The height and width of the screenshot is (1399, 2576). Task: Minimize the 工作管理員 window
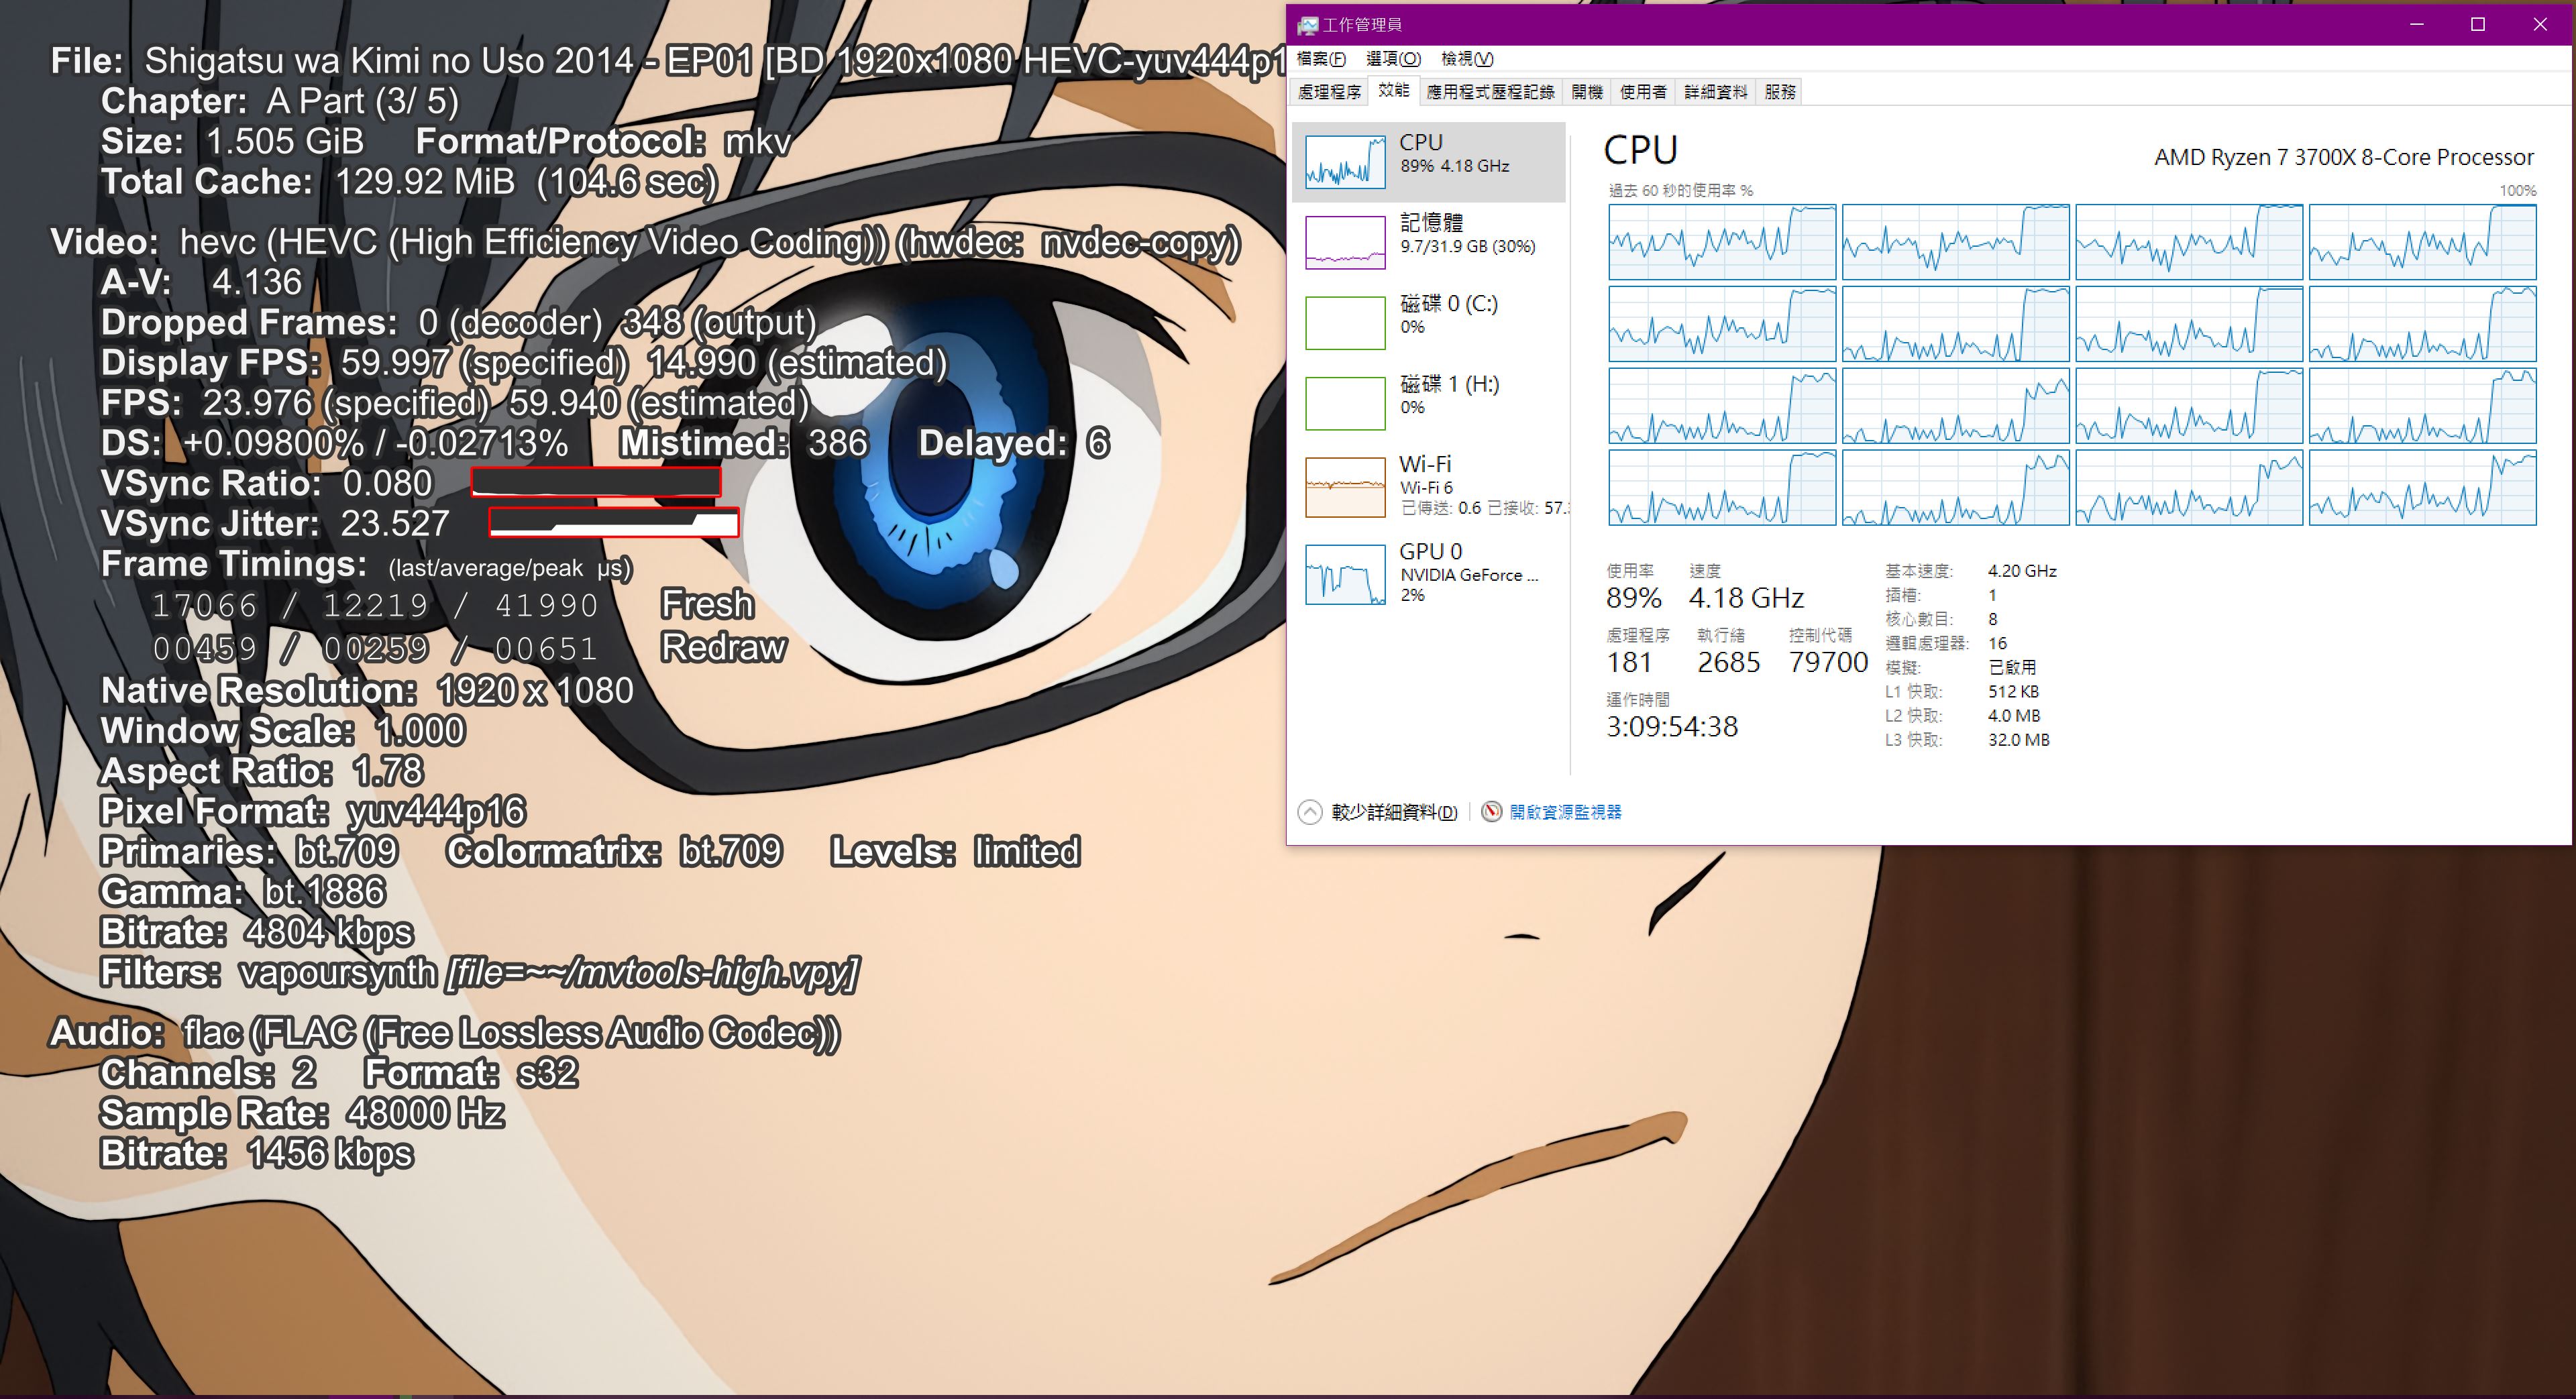pyautogui.click(x=2416, y=24)
